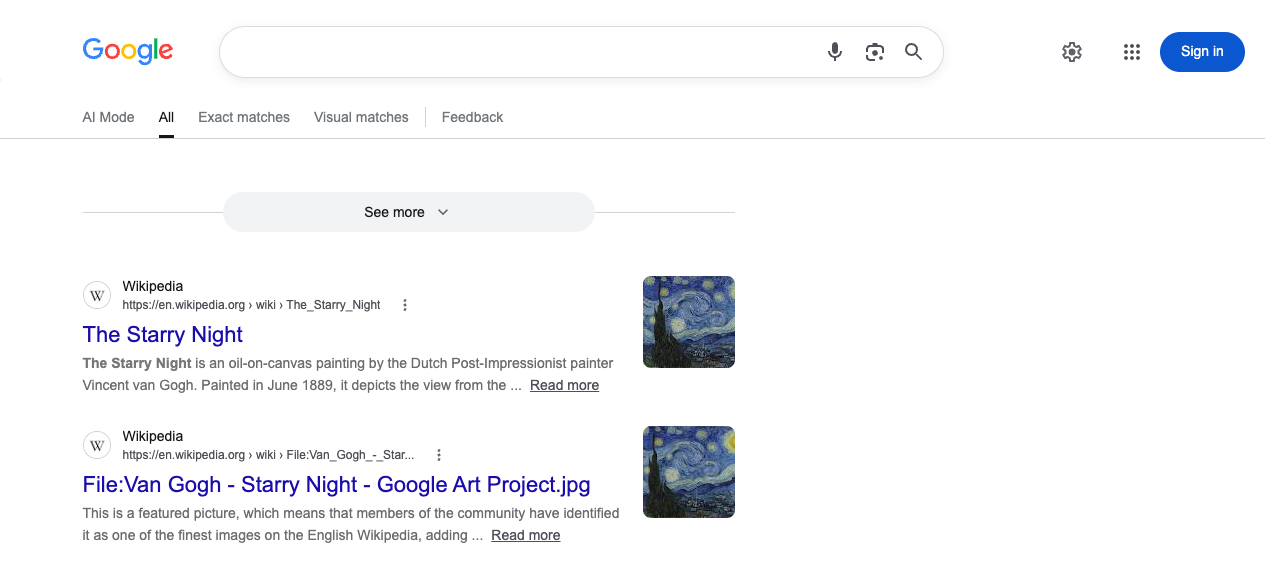The width and height of the screenshot is (1280, 573).
Task: Expand the See more button
Action: coord(408,212)
